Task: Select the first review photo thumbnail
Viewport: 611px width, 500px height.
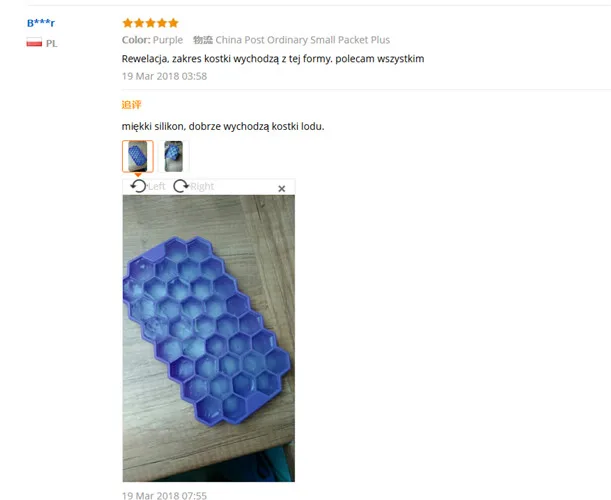Action: click(138, 156)
